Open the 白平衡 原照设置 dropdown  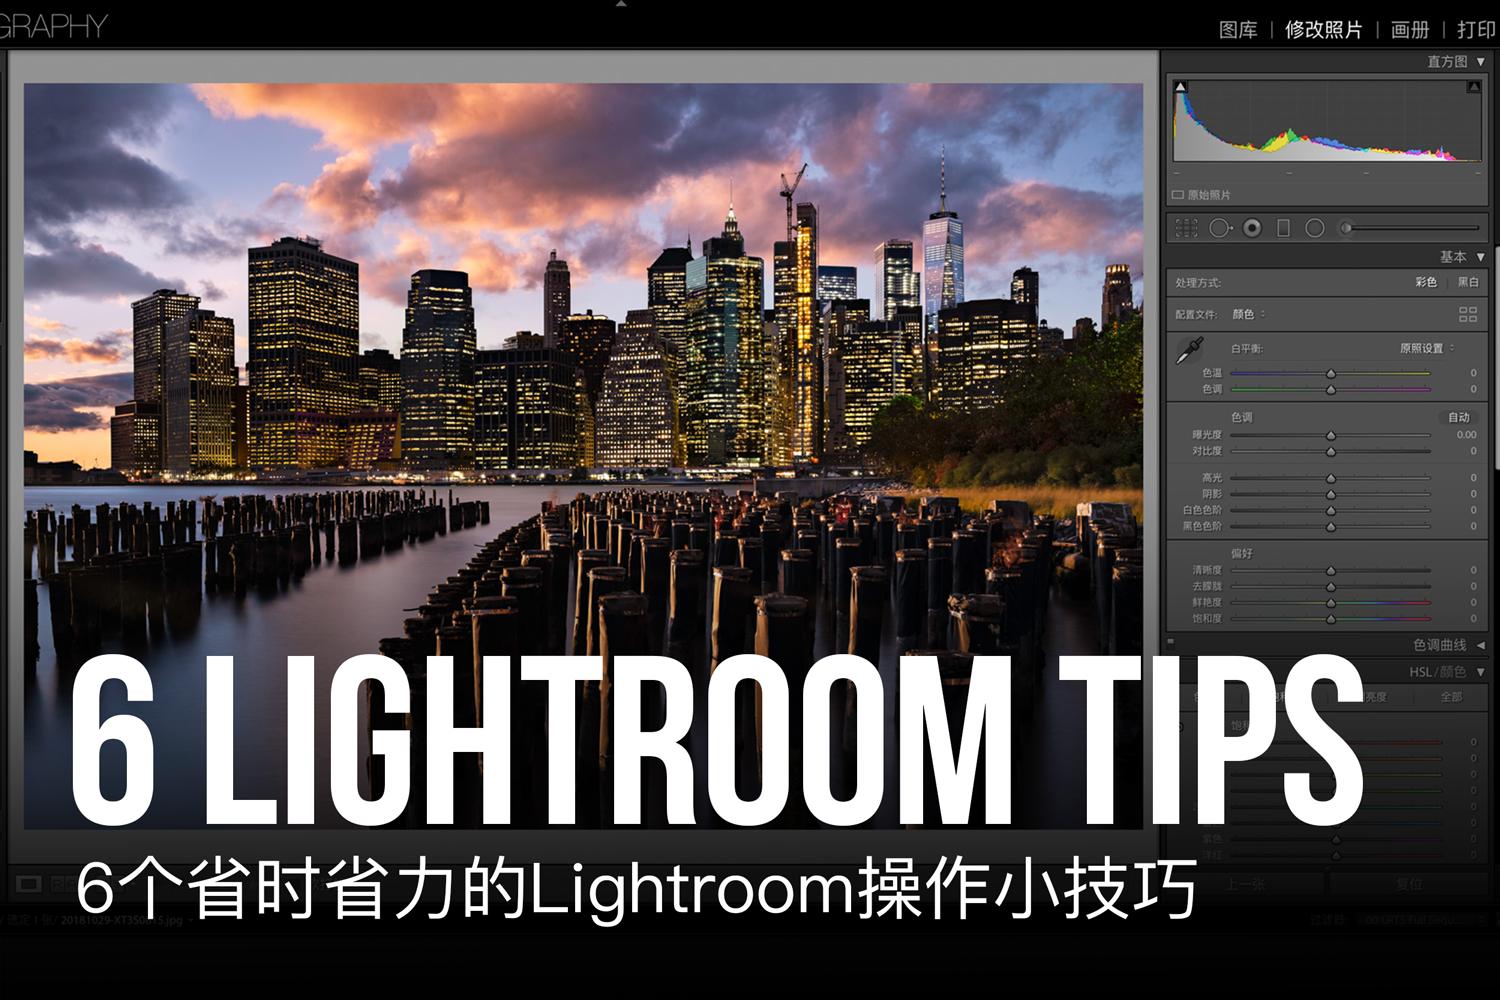1427,348
